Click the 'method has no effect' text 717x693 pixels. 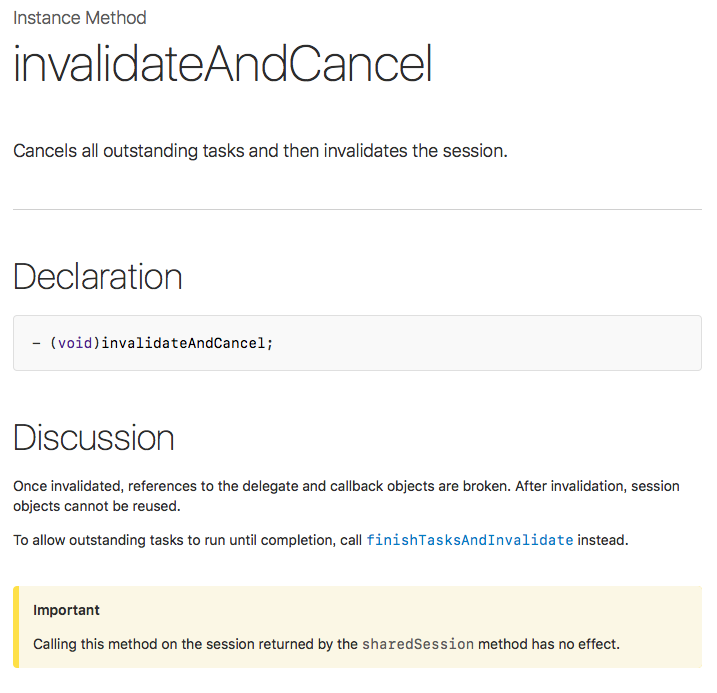(549, 644)
